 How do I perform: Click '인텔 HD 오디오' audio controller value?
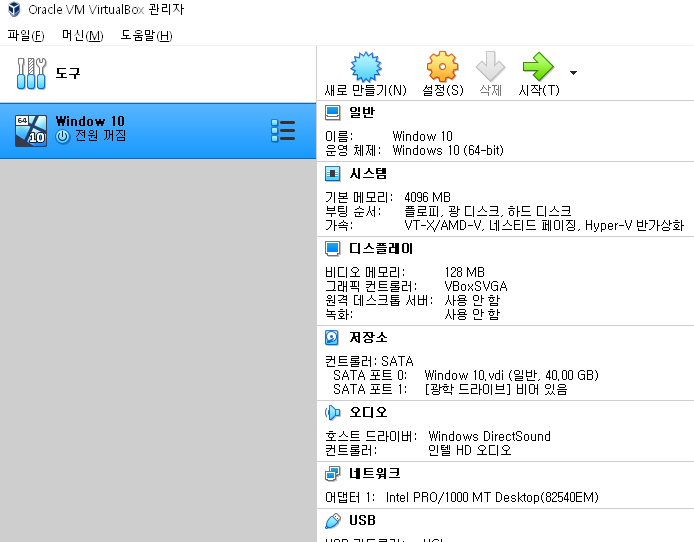pos(470,450)
